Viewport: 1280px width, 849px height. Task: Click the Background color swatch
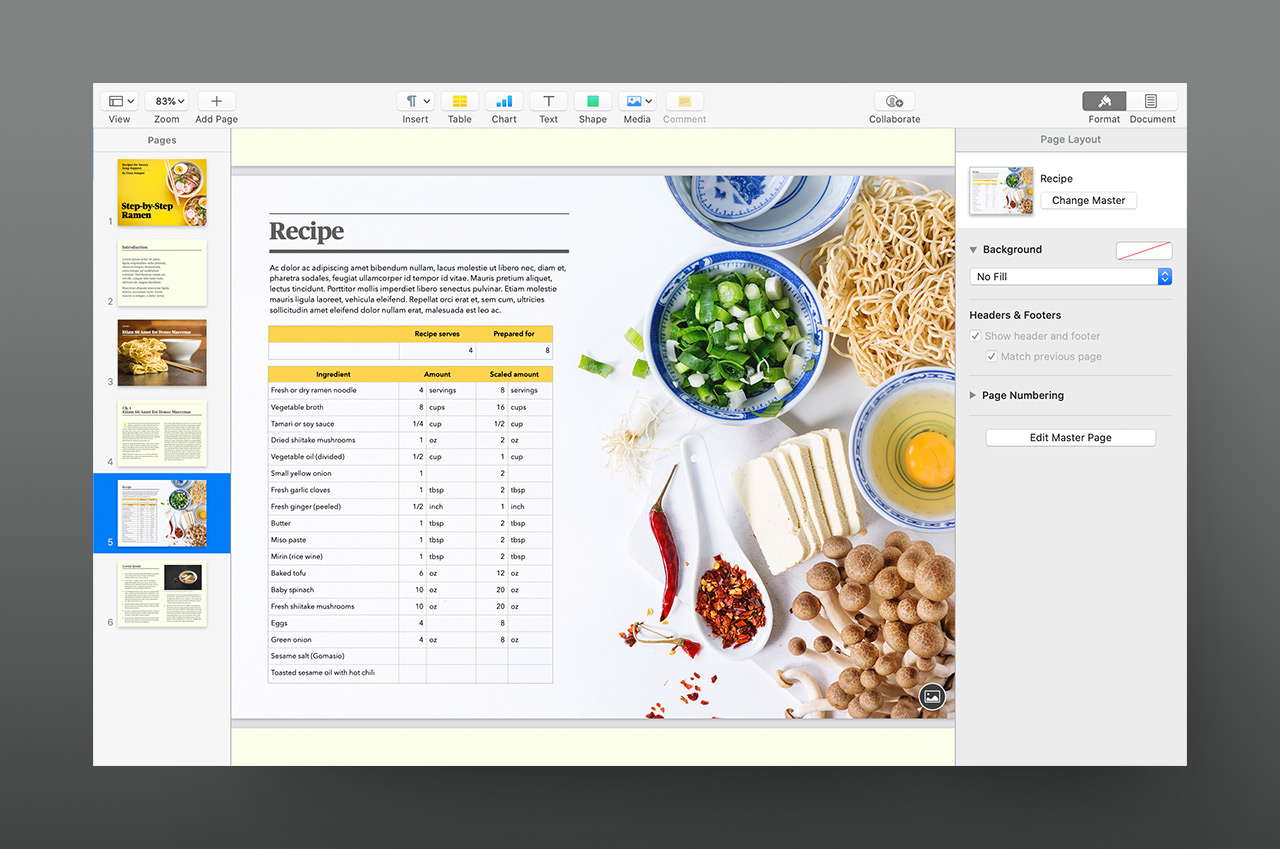pos(1143,250)
